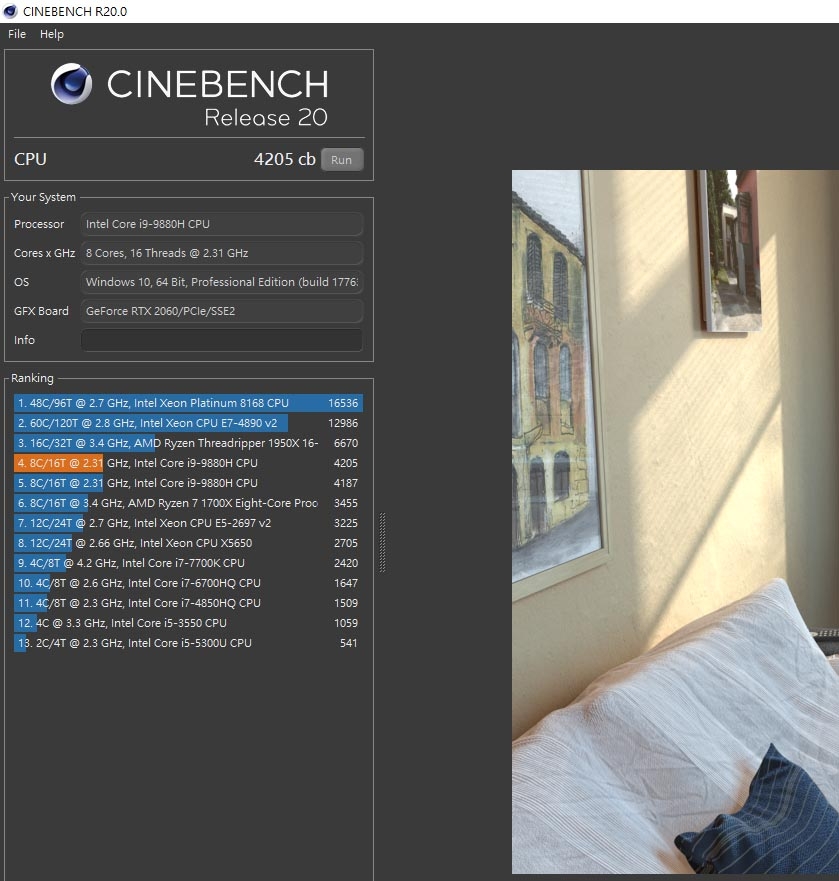Click the Cores x GHz field
839x881 pixels.
pos(221,253)
